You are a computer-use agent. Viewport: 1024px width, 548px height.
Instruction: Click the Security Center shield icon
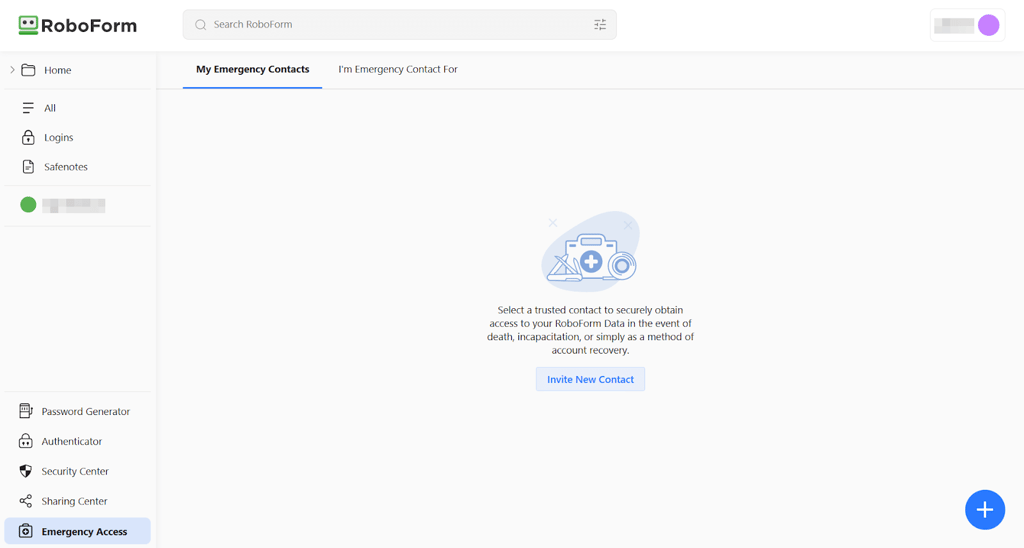[x=25, y=471]
